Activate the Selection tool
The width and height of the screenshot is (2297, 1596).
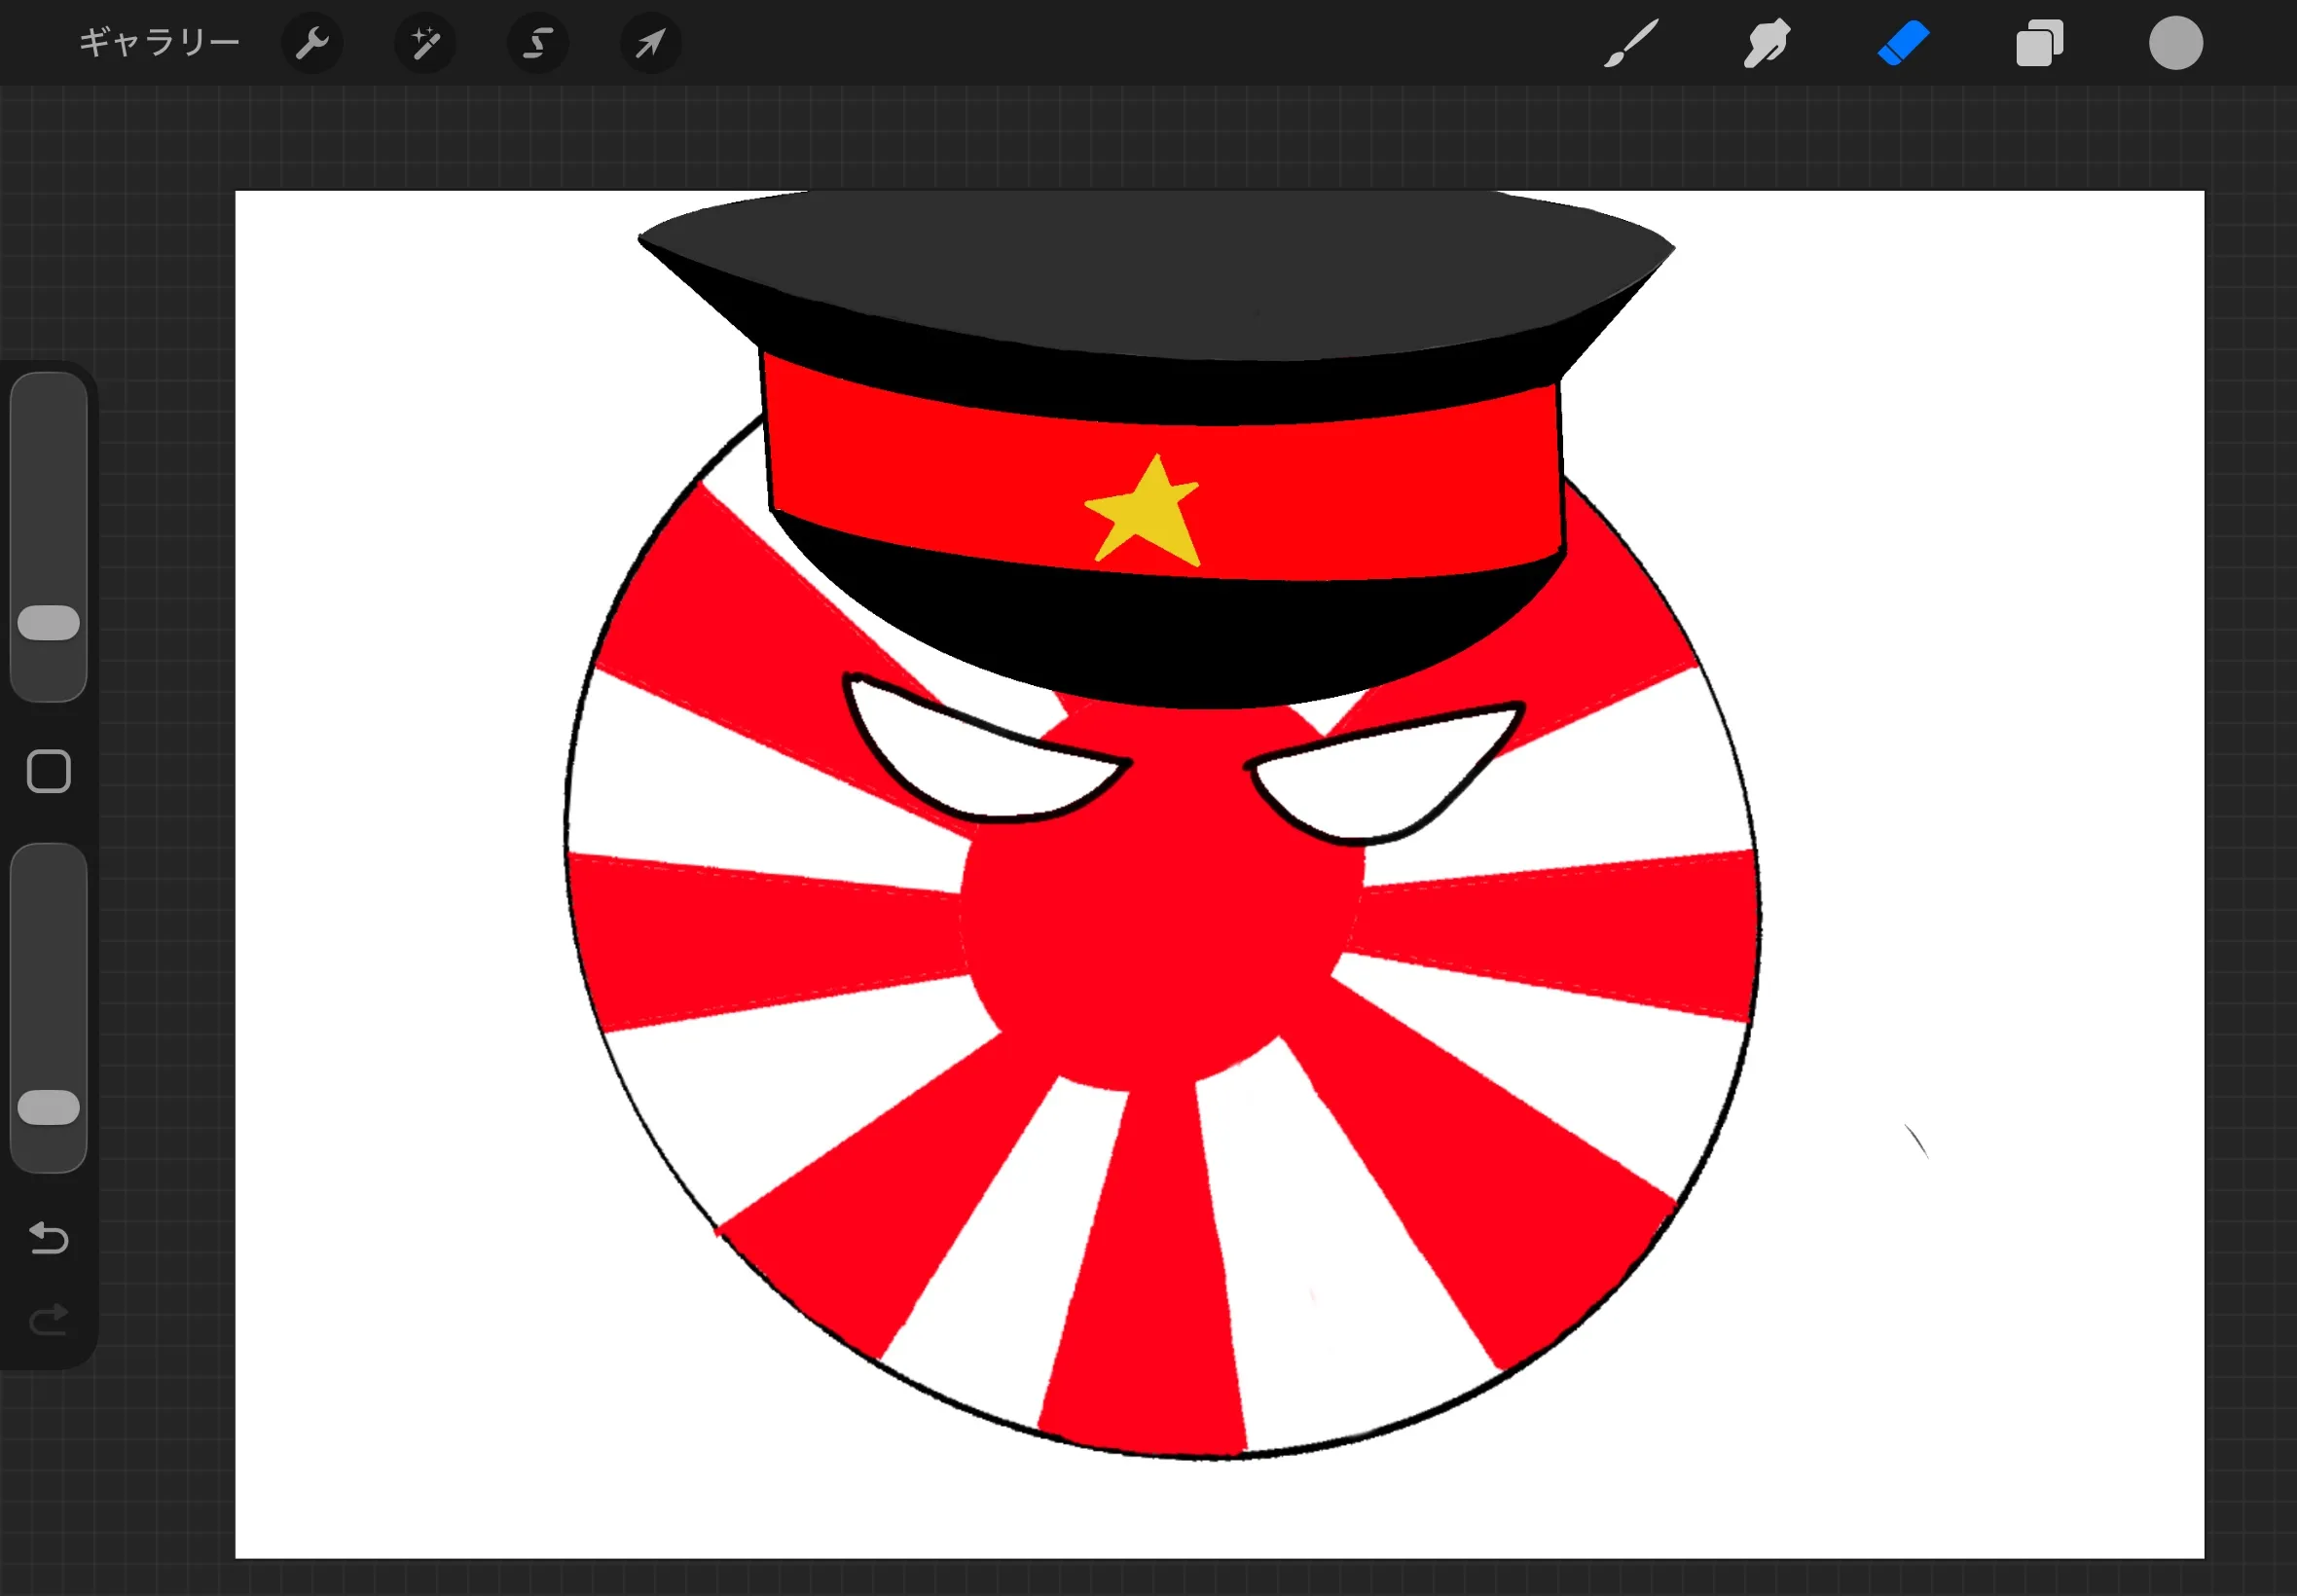click(538, 43)
